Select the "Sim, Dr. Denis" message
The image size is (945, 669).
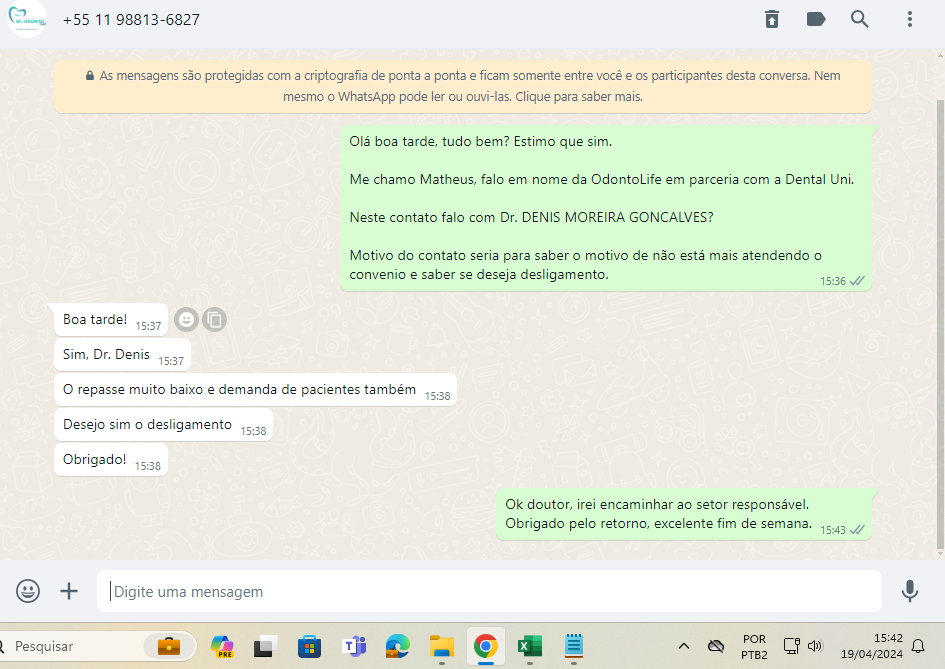point(122,354)
